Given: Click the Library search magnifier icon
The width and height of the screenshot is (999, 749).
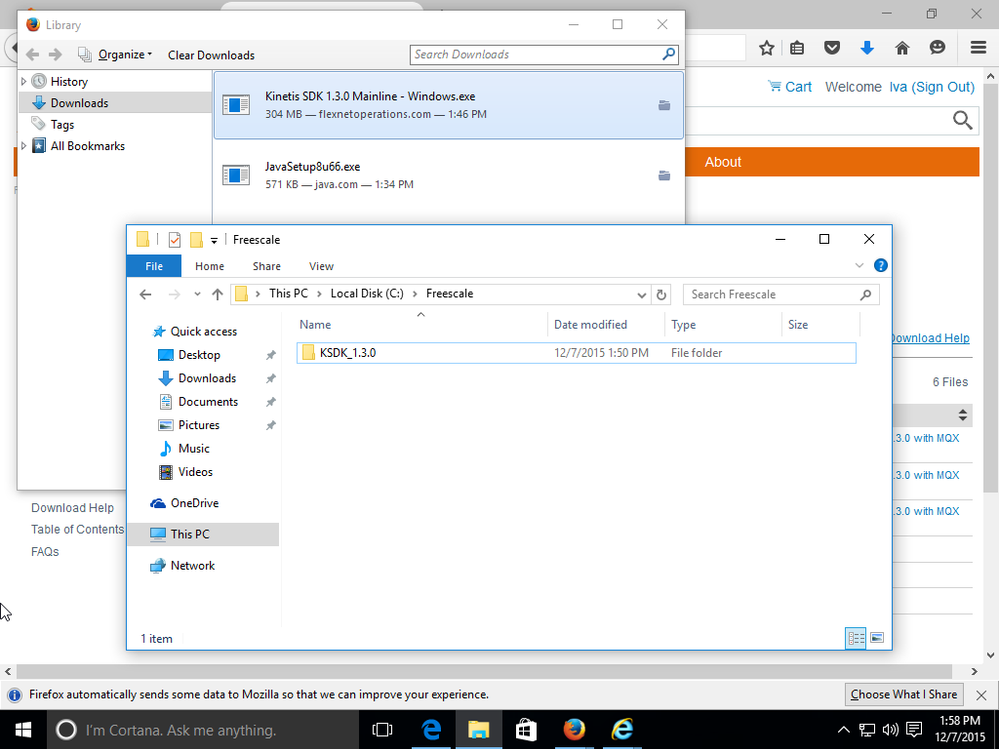Looking at the screenshot, I should click(668, 54).
